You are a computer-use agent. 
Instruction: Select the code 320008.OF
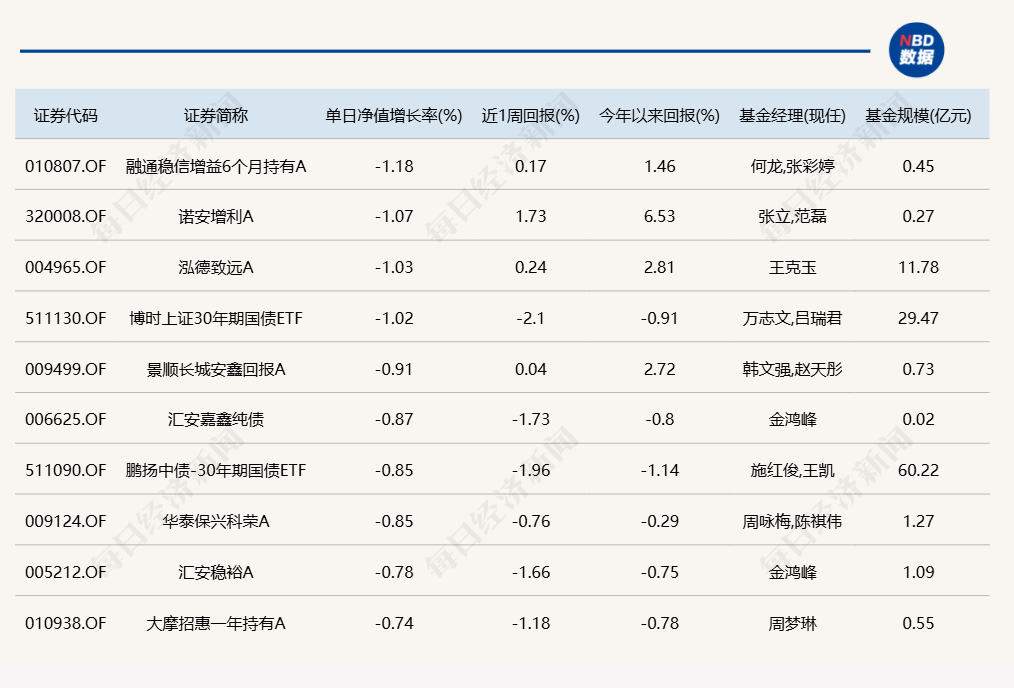click(x=66, y=216)
